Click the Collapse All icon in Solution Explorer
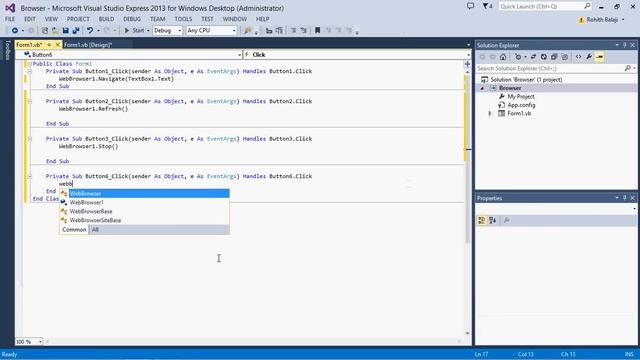The image size is (640, 360). tap(554, 57)
